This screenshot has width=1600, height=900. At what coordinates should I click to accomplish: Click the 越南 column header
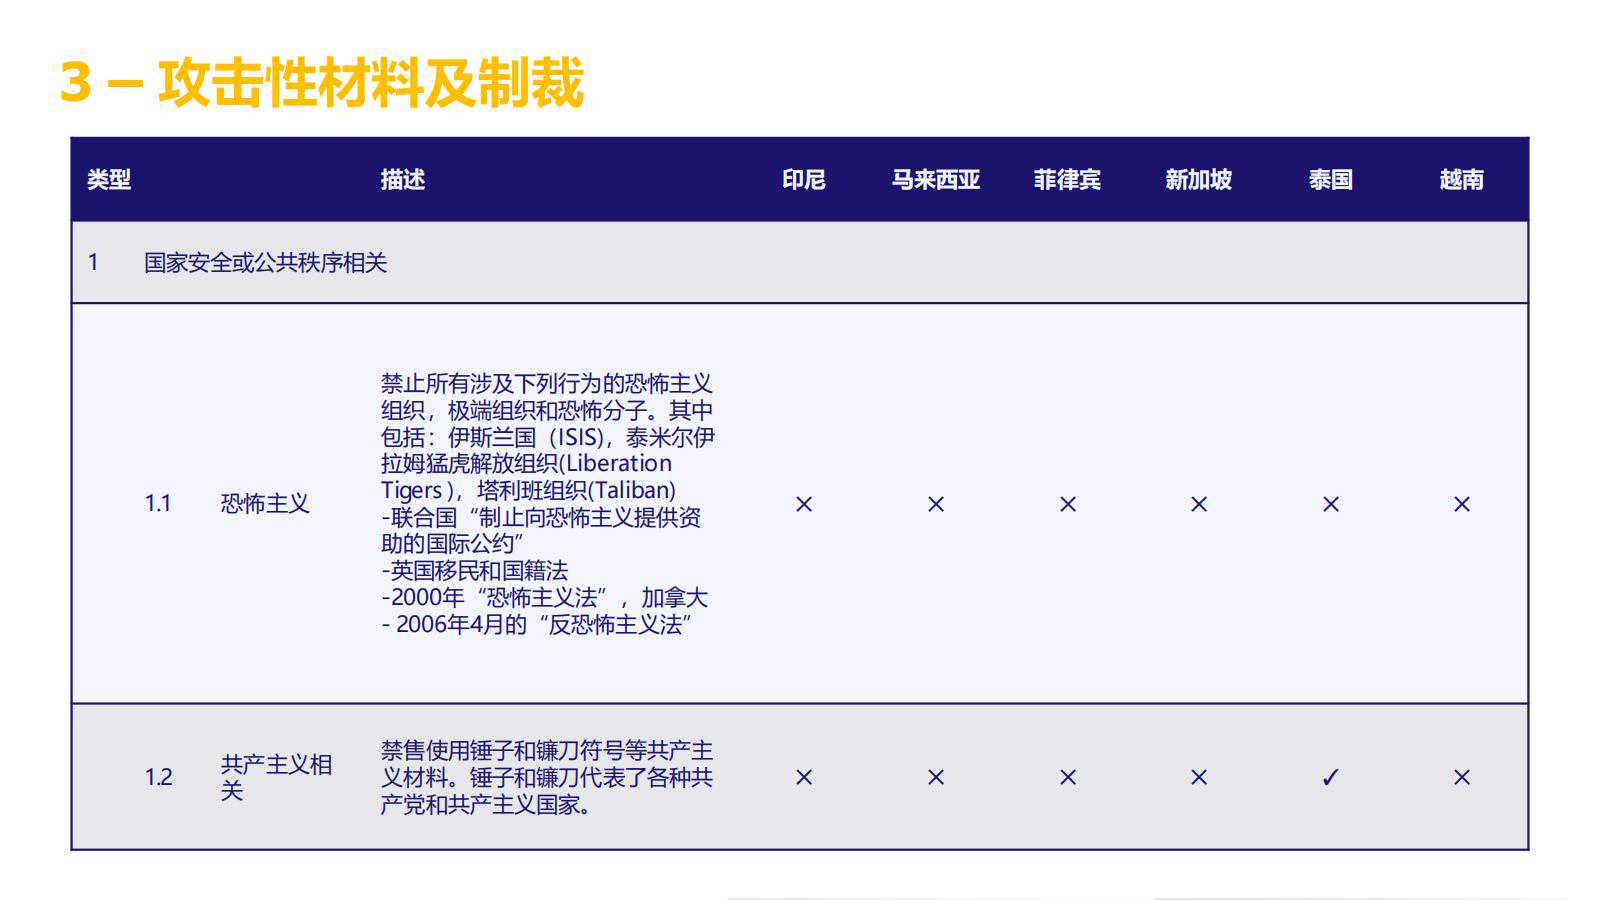(x=1462, y=180)
